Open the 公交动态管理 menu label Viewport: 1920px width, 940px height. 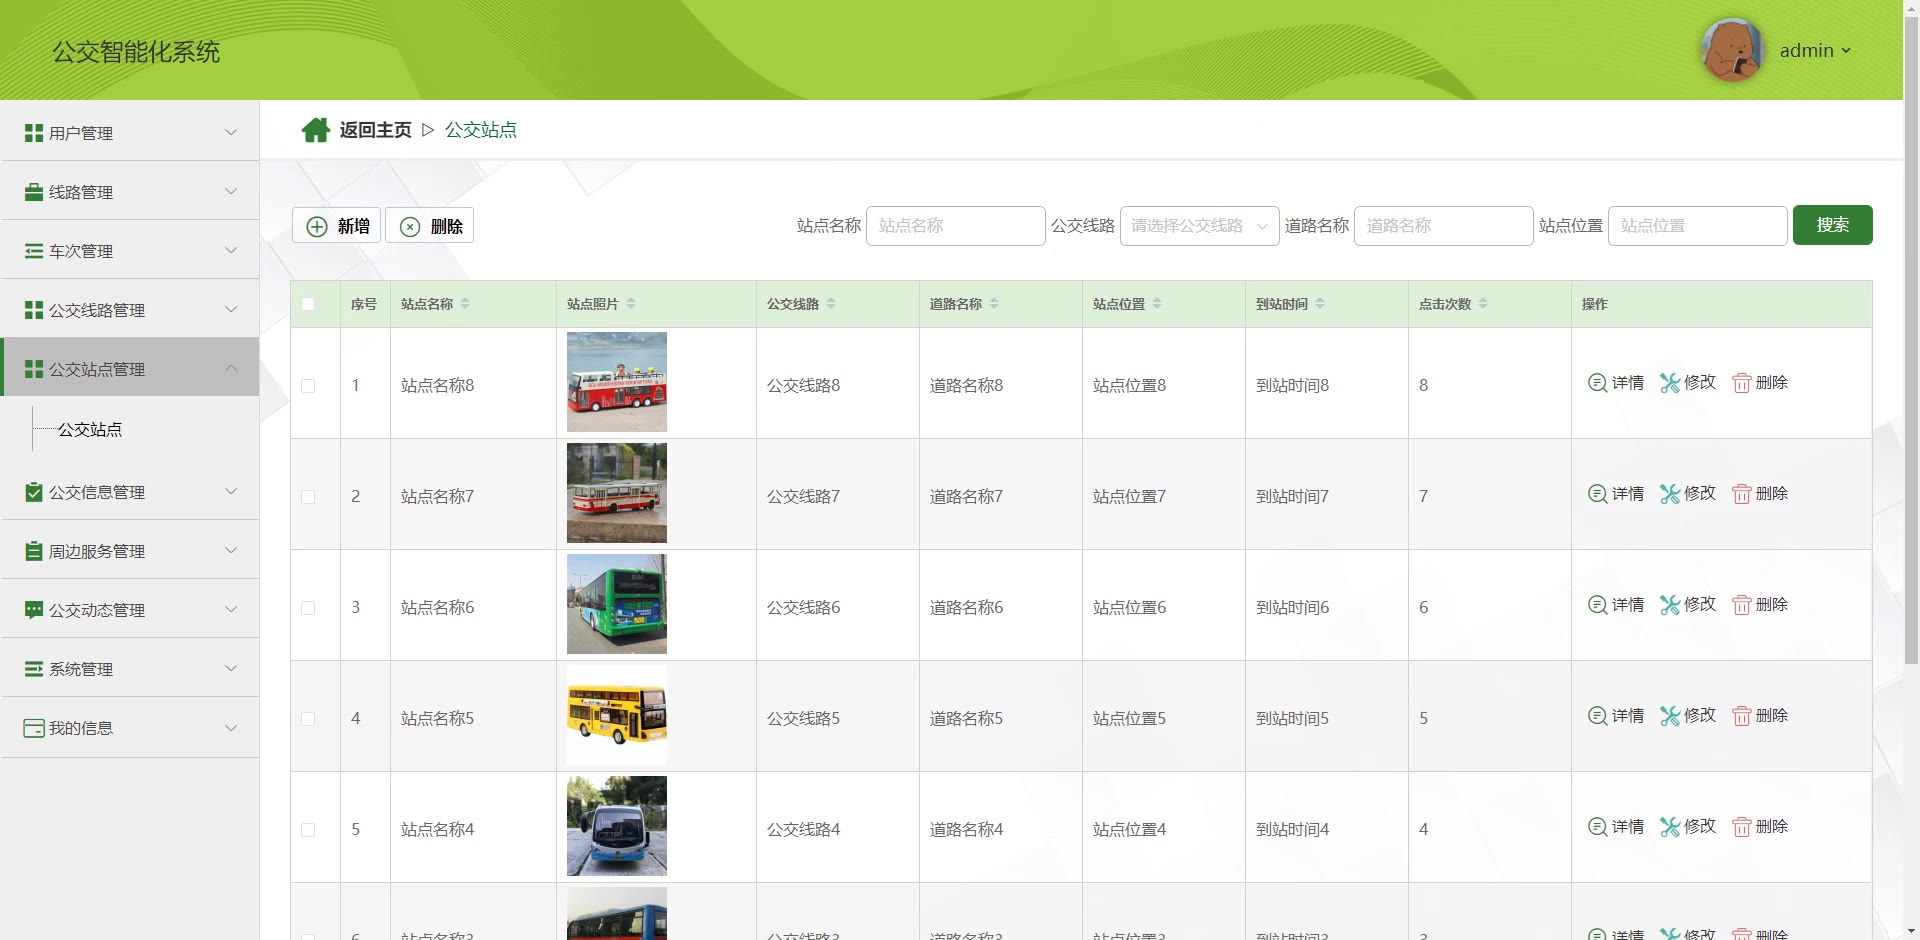(x=97, y=610)
